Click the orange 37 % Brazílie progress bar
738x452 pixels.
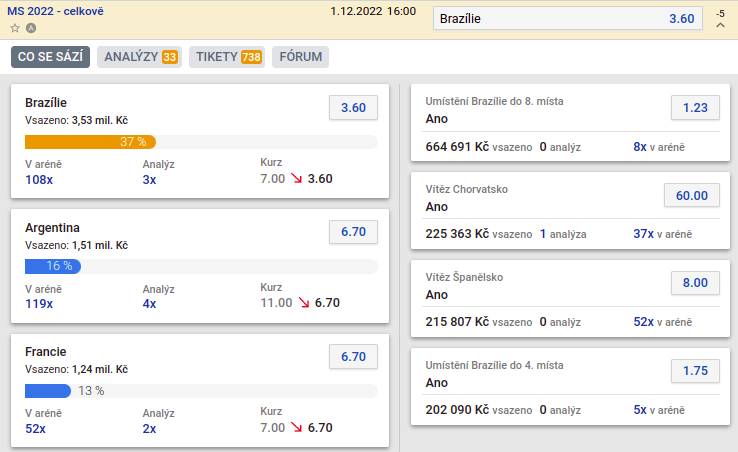coord(90,142)
